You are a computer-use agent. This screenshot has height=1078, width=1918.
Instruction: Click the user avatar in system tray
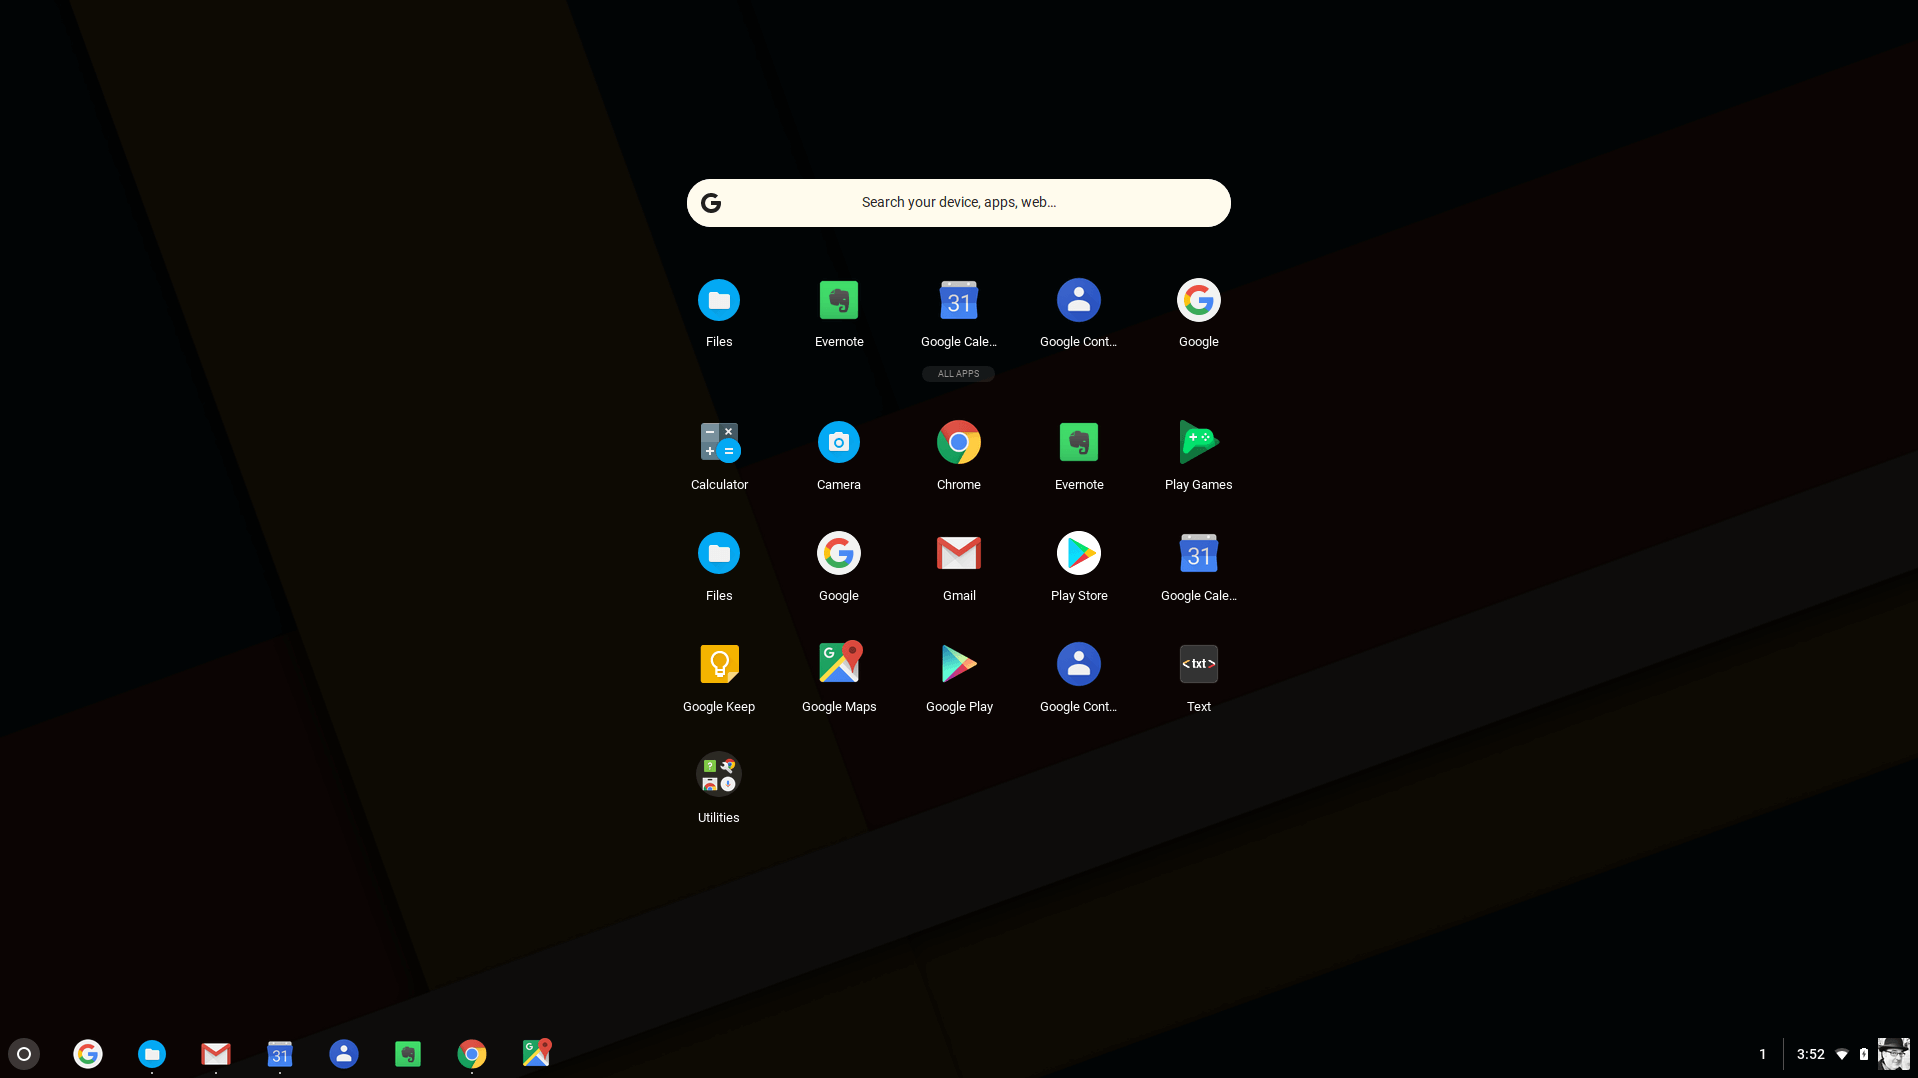click(x=1894, y=1054)
